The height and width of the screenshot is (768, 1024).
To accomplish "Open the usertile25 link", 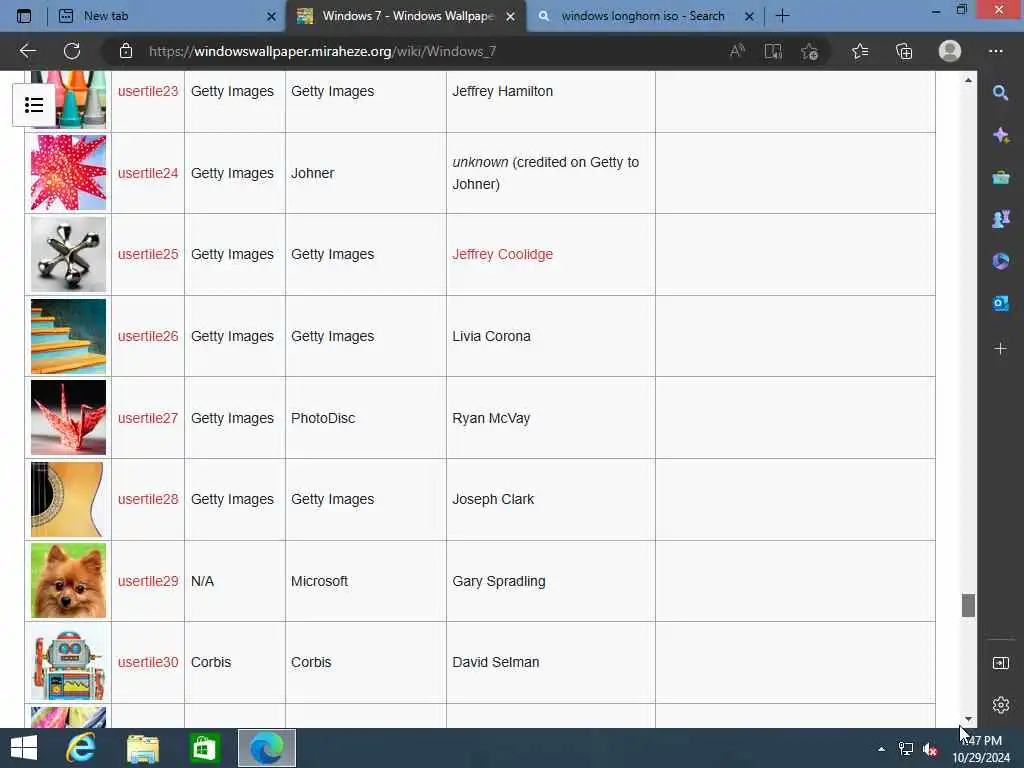I will point(148,254).
